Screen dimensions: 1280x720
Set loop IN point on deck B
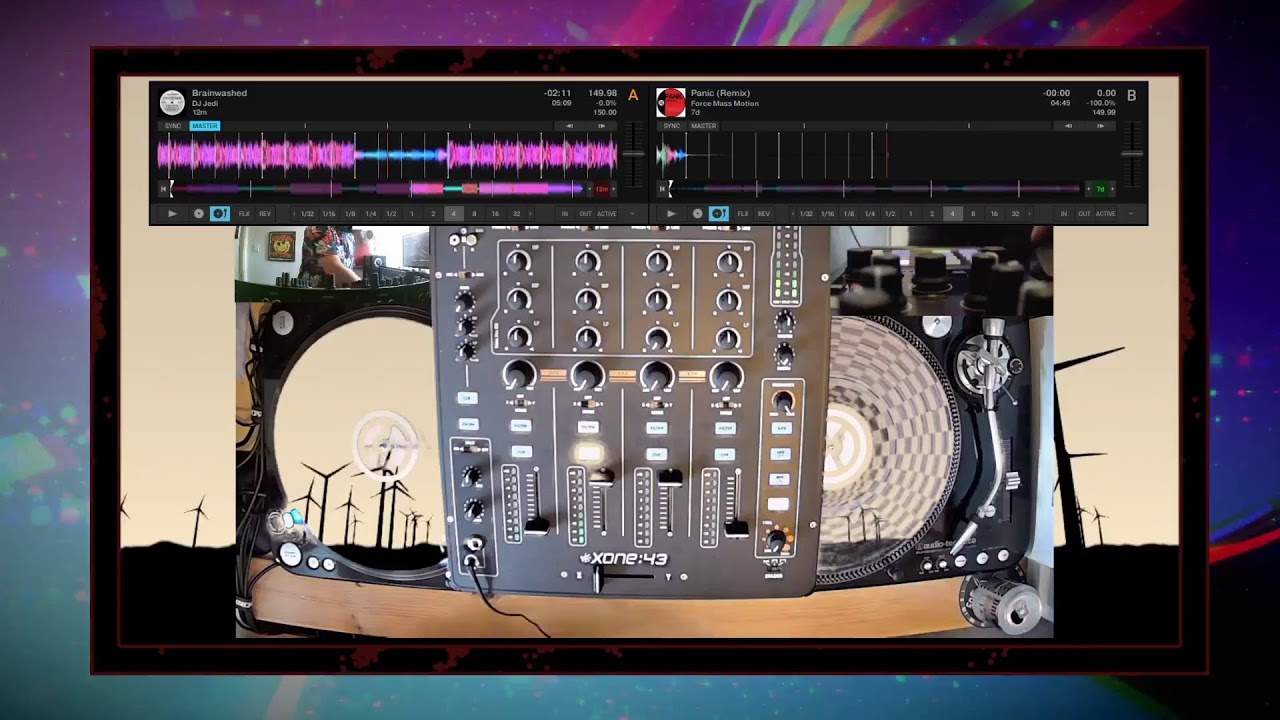click(1064, 214)
